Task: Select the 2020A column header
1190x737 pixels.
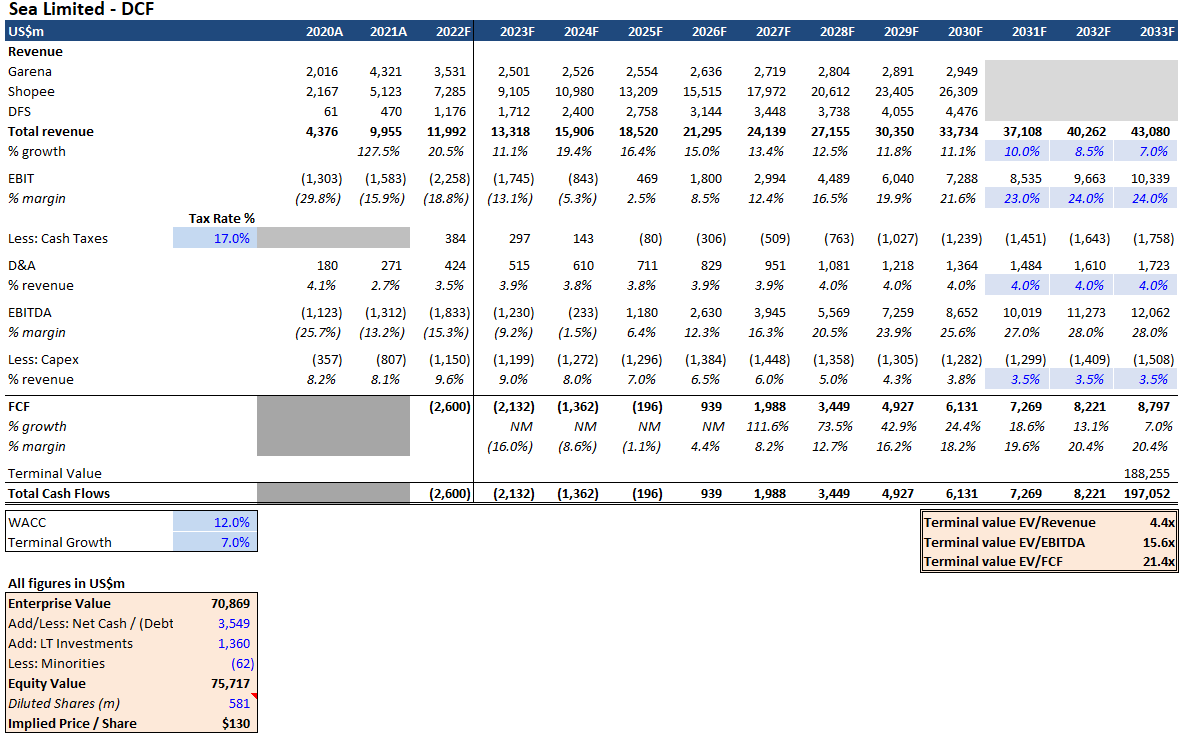Action: 324,31
